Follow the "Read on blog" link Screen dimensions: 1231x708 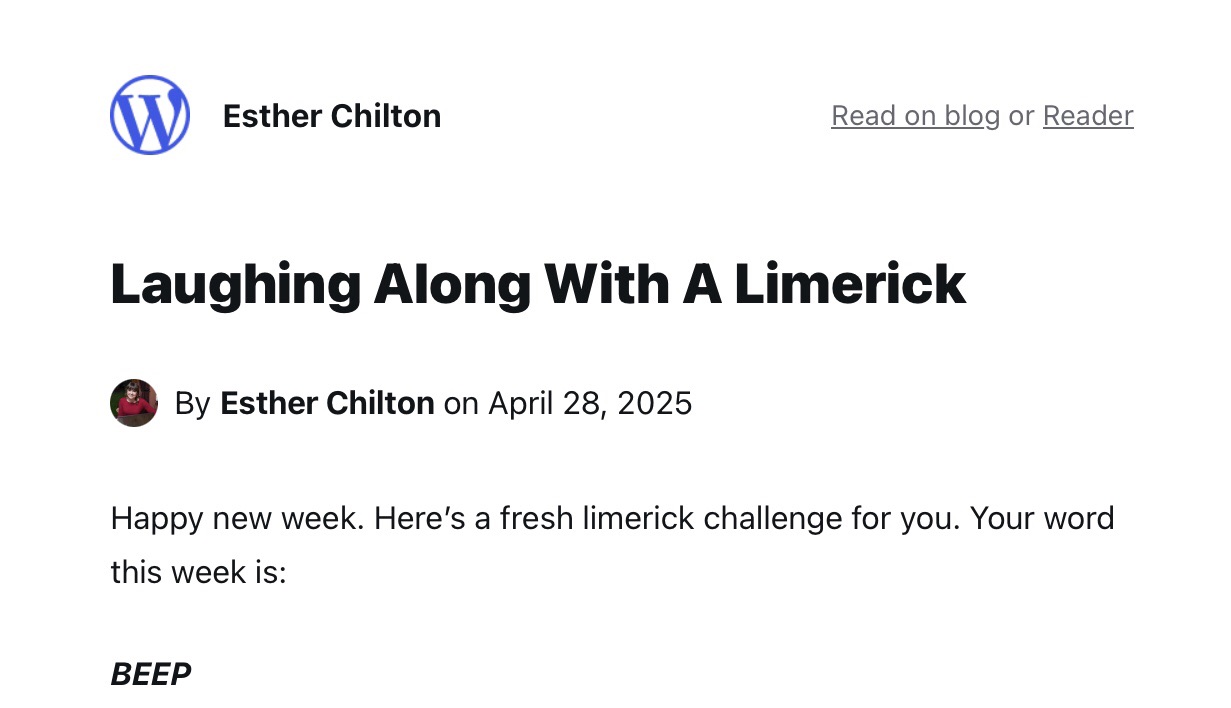914,116
